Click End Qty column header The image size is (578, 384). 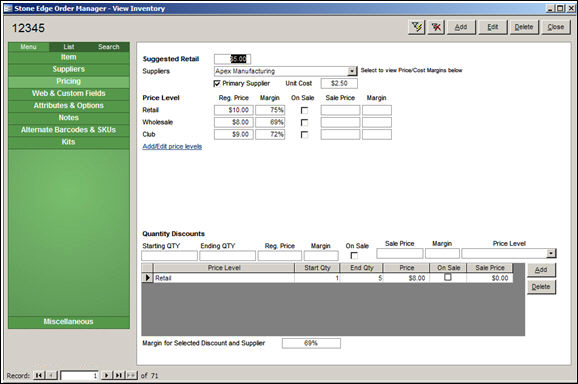point(362,268)
